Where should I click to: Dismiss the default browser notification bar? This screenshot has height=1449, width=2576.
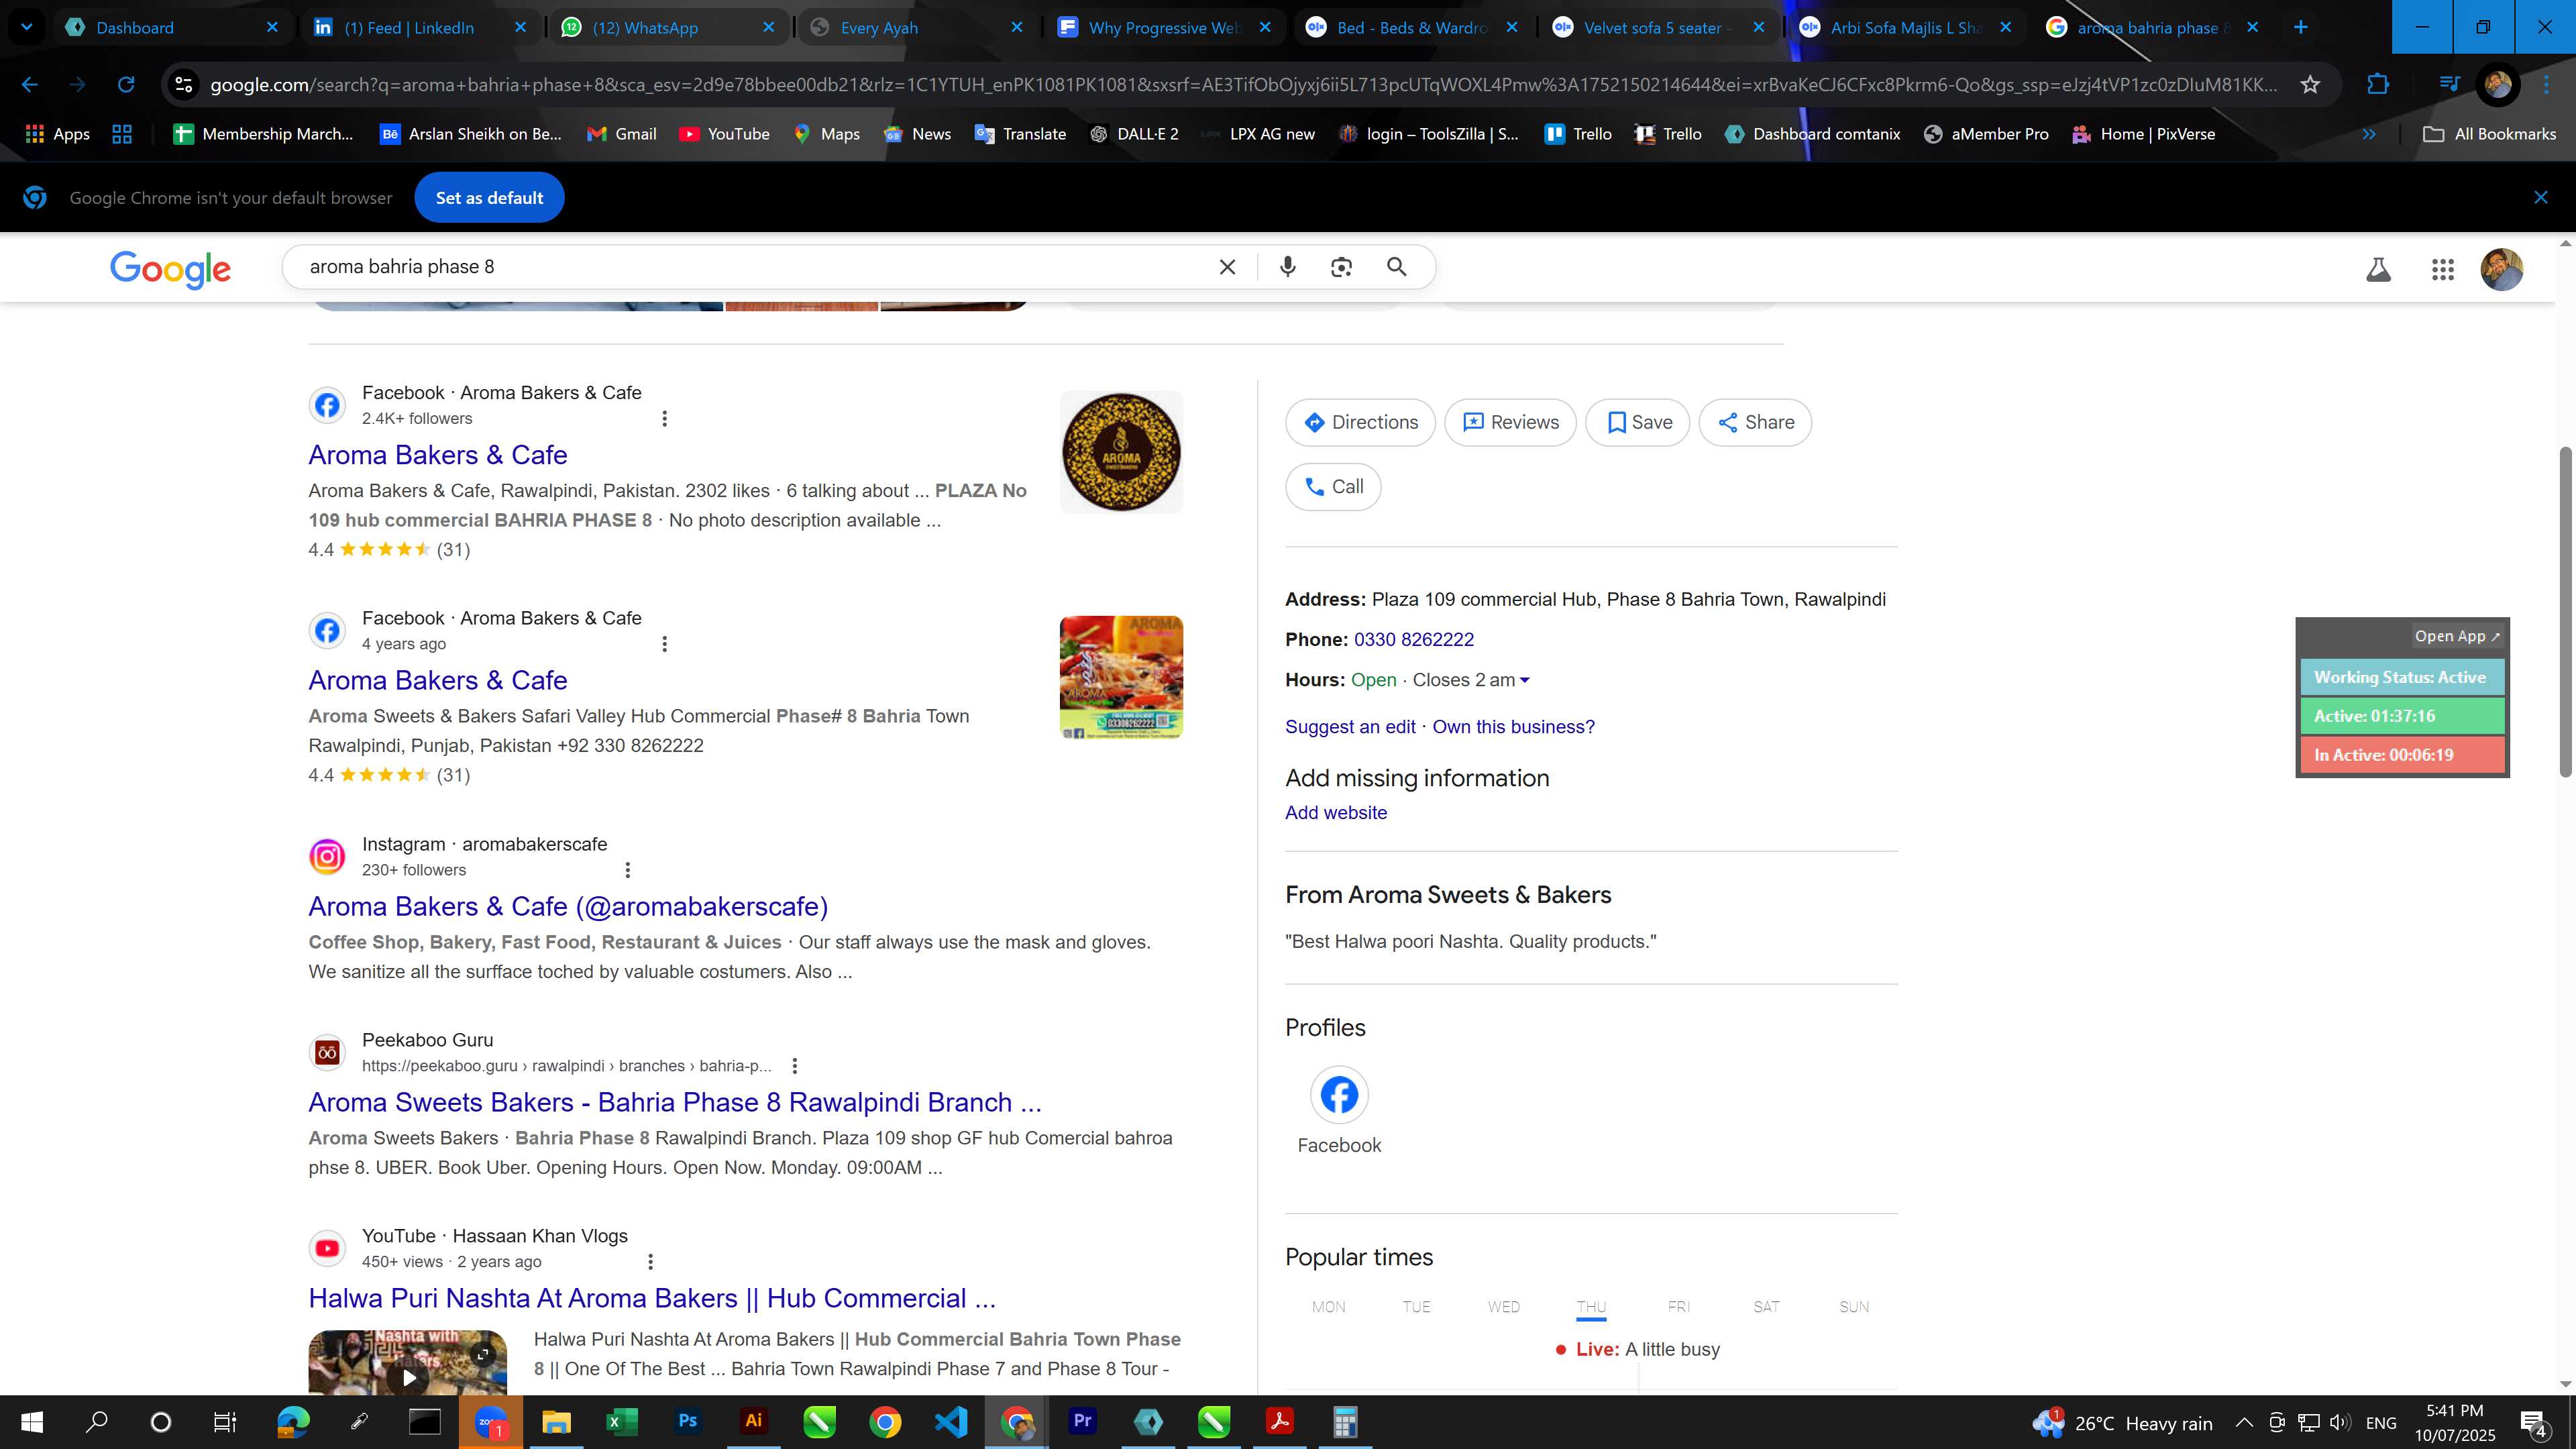2540,198
